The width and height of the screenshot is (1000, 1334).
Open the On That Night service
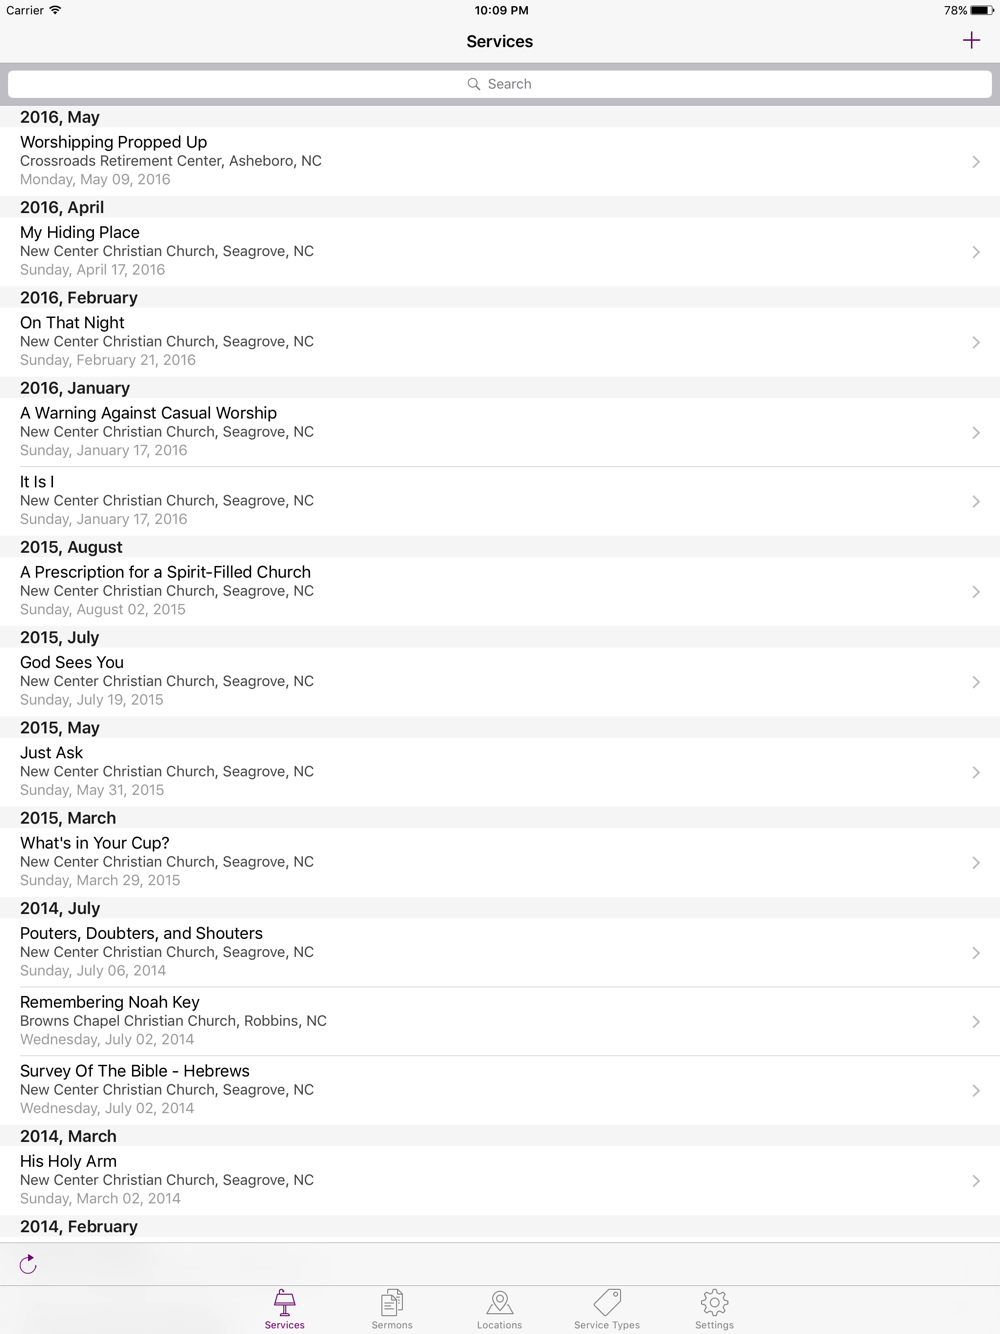pyautogui.click(x=400, y=341)
